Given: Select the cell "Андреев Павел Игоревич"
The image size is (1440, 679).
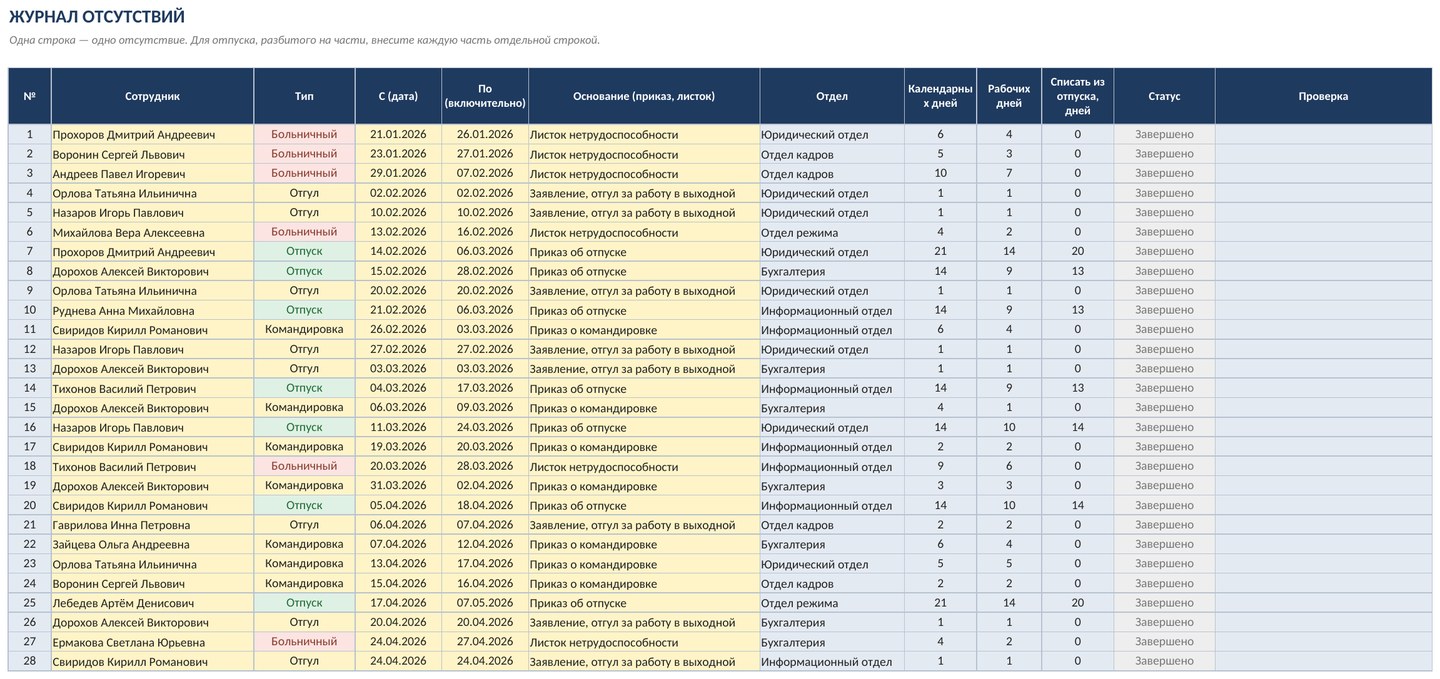Looking at the screenshot, I should [x=152, y=174].
